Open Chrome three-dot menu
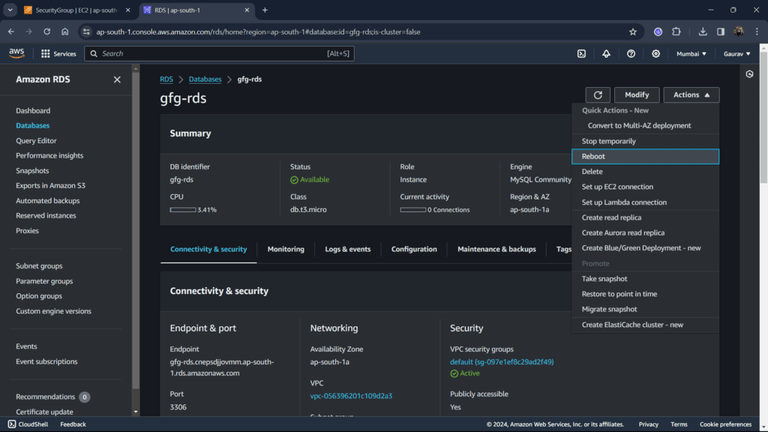The width and height of the screenshot is (768, 432). click(x=757, y=32)
